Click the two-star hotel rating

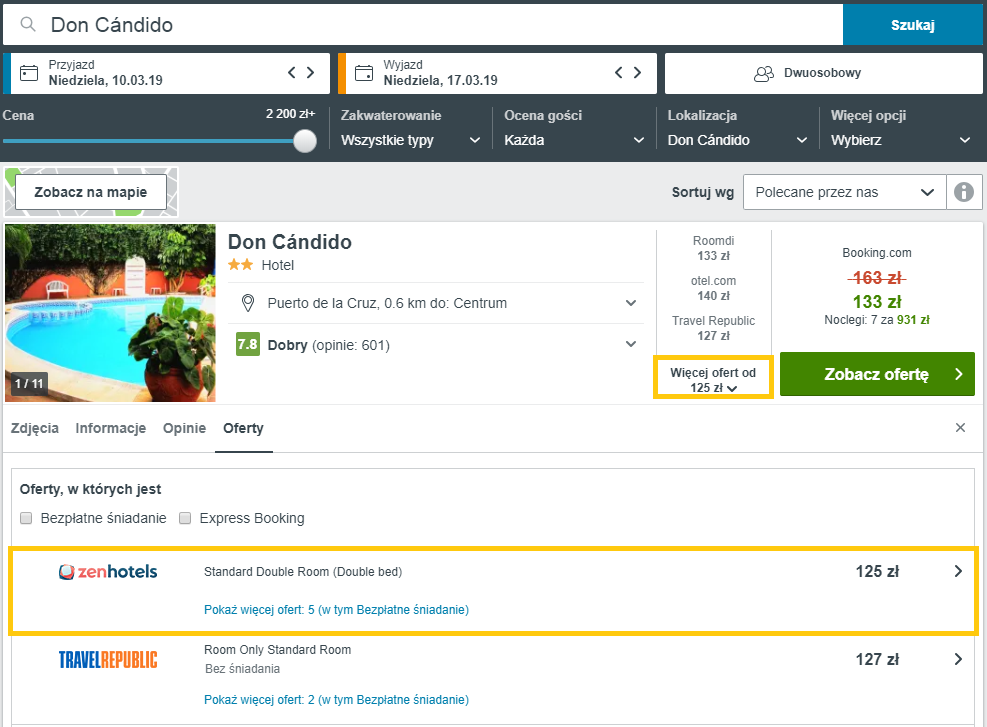pos(240,265)
